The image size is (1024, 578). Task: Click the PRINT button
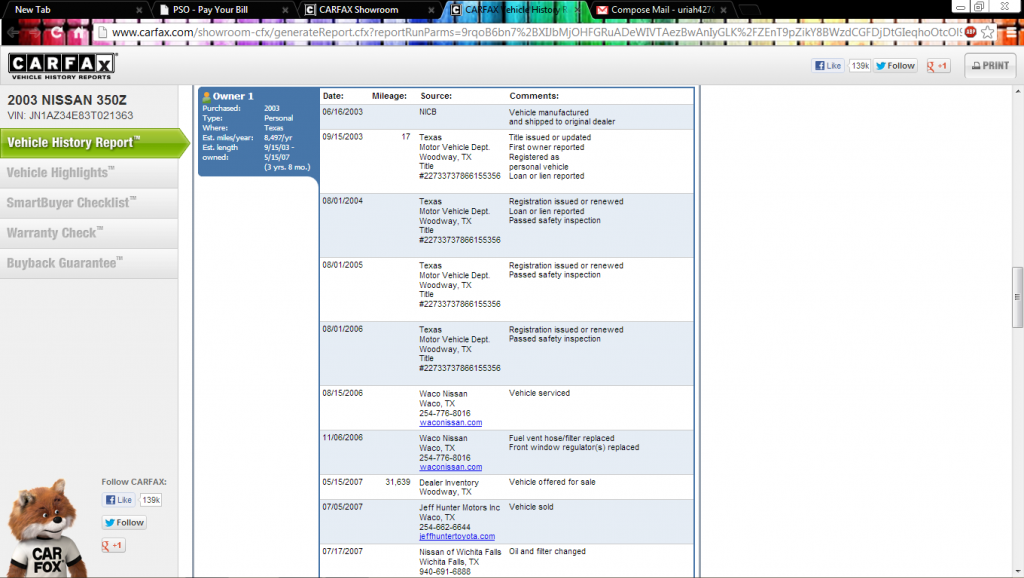[990, 65]
